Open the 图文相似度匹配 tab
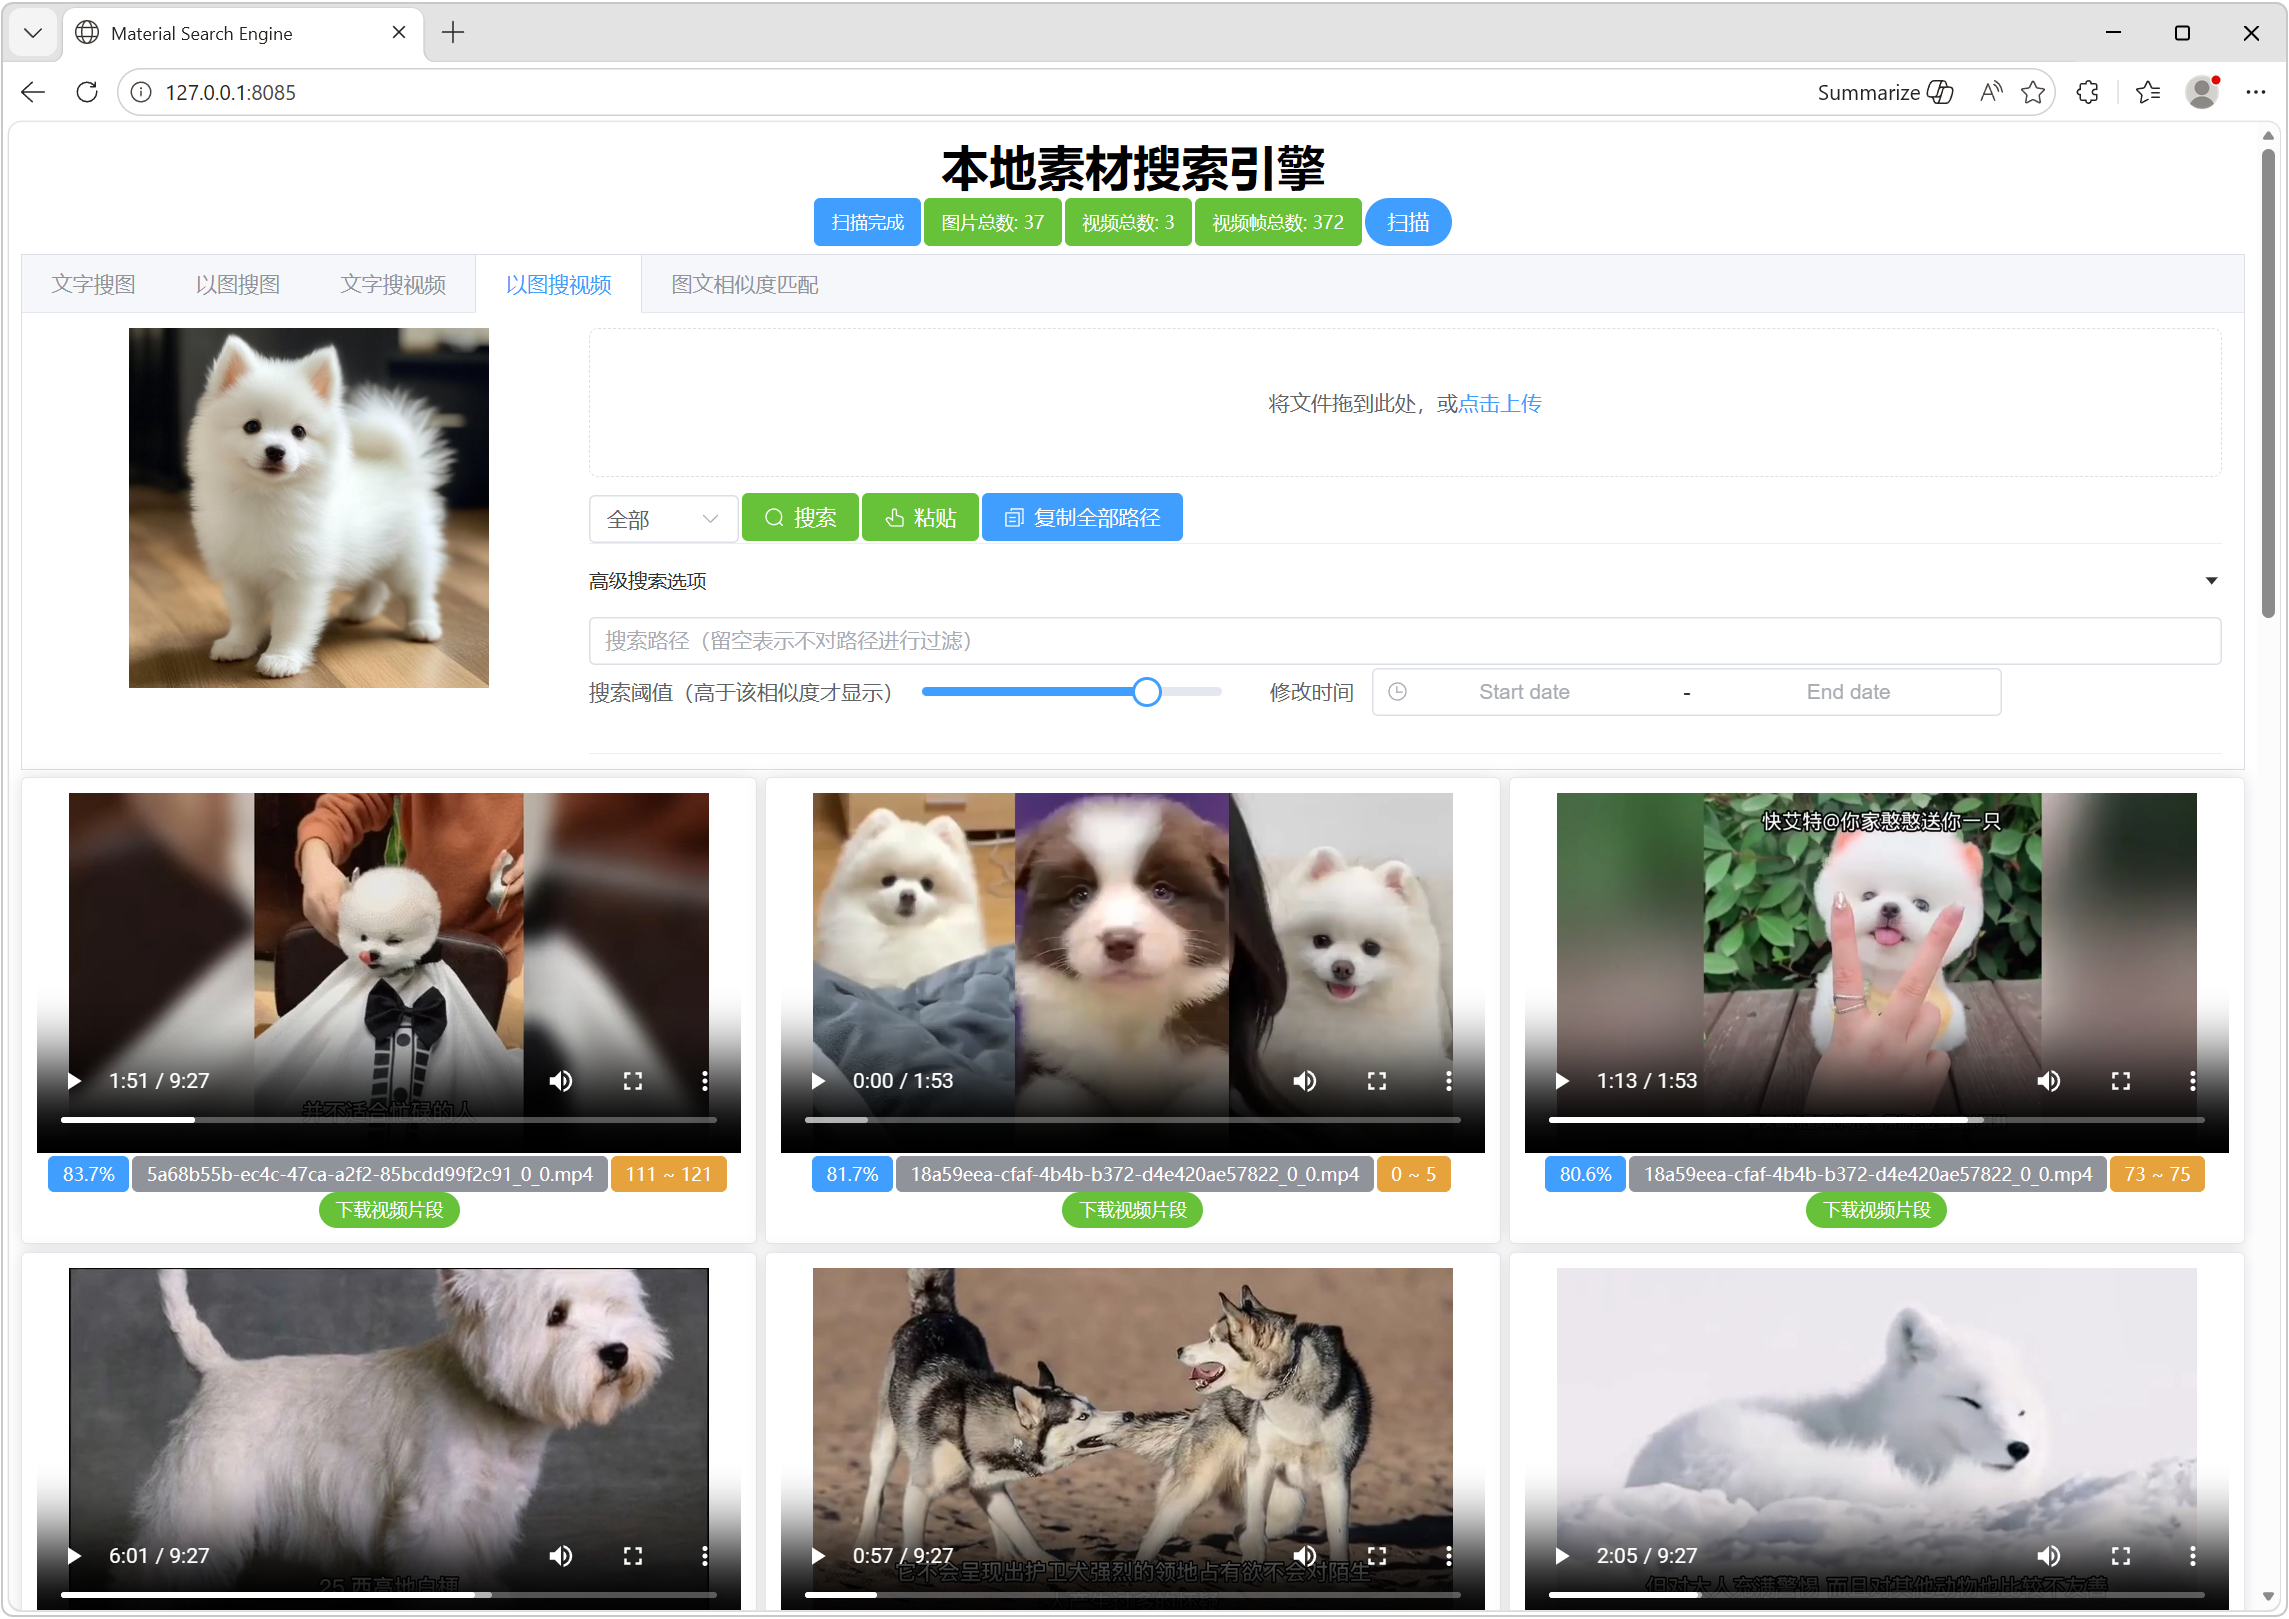 click(745, 285)
